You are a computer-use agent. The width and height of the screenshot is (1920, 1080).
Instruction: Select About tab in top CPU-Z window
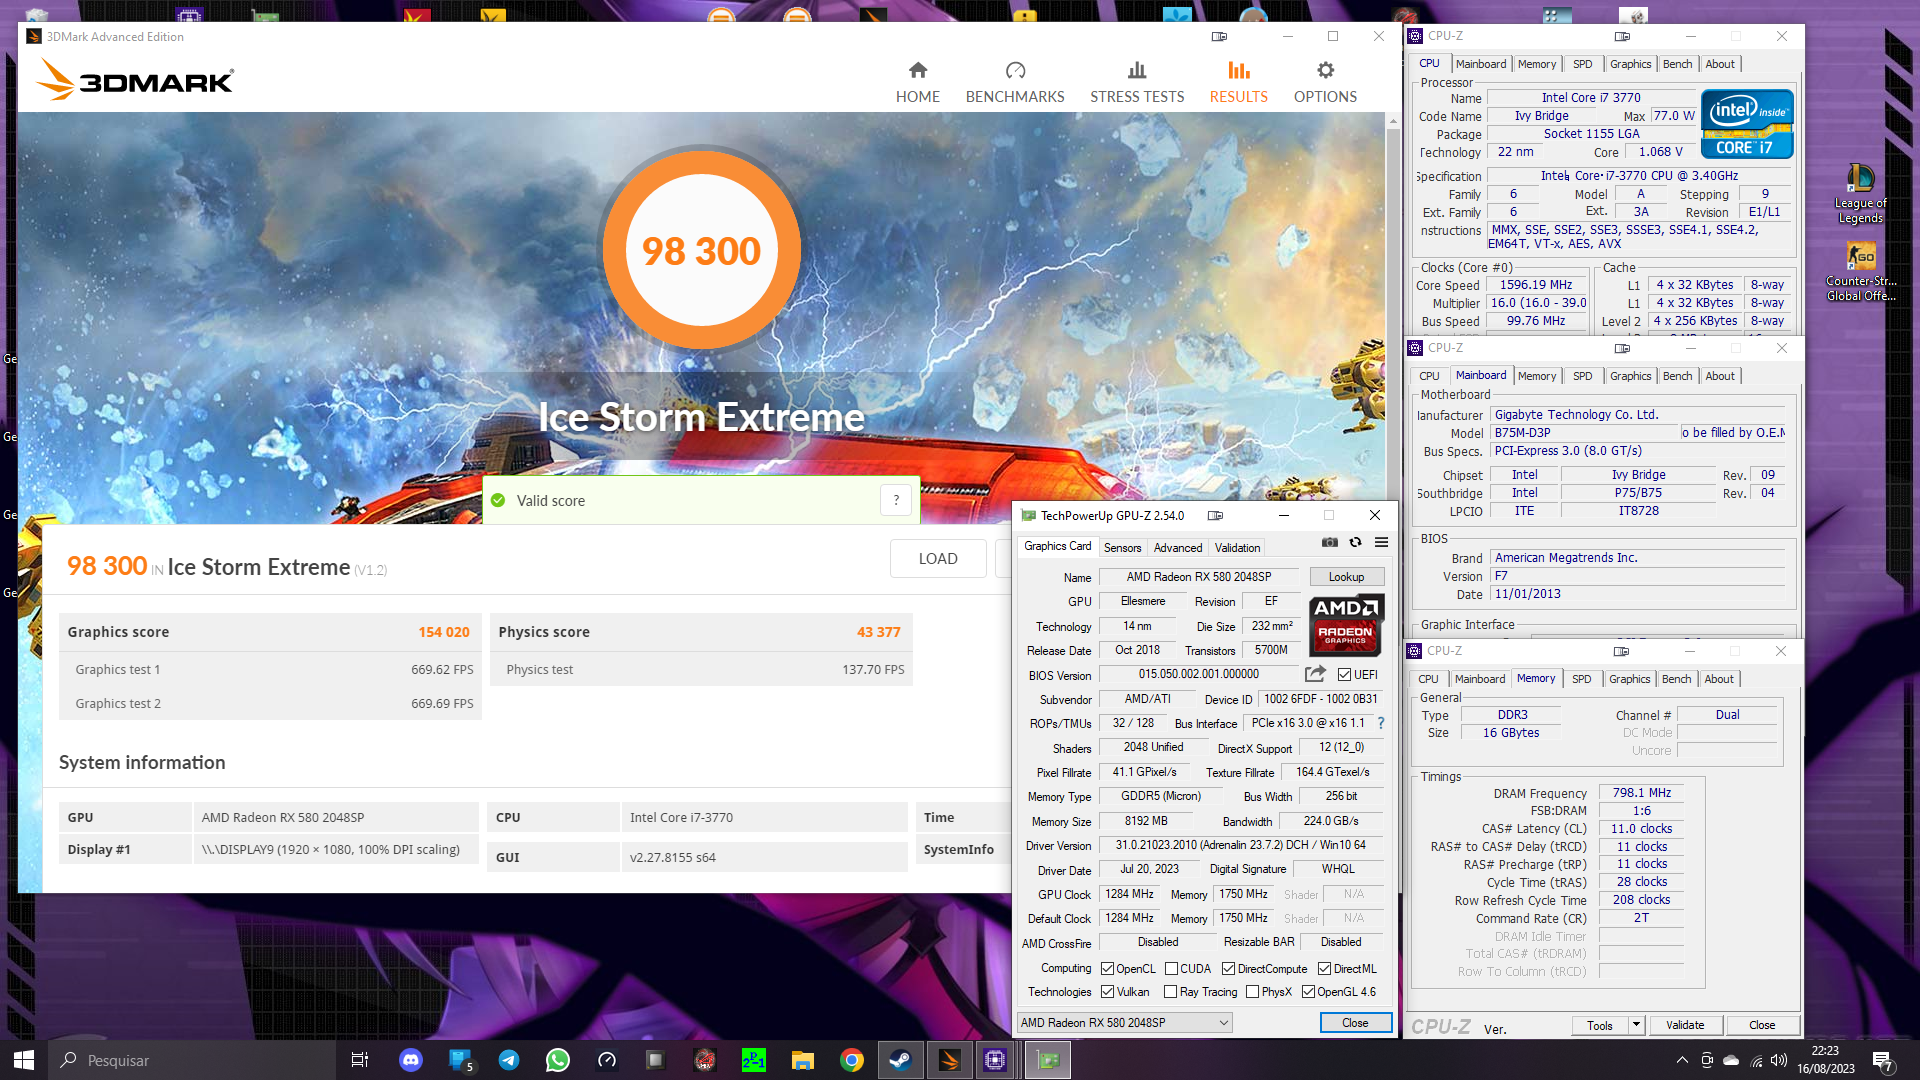(x=1720, y=64)
